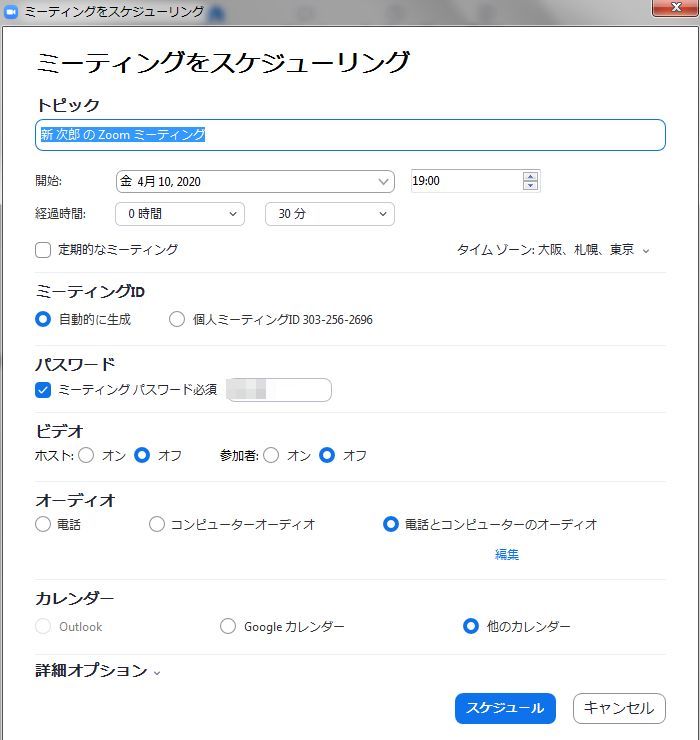700x740 pixels.
Task: Click the スケジュール button
Action: (x=505, y=708)
